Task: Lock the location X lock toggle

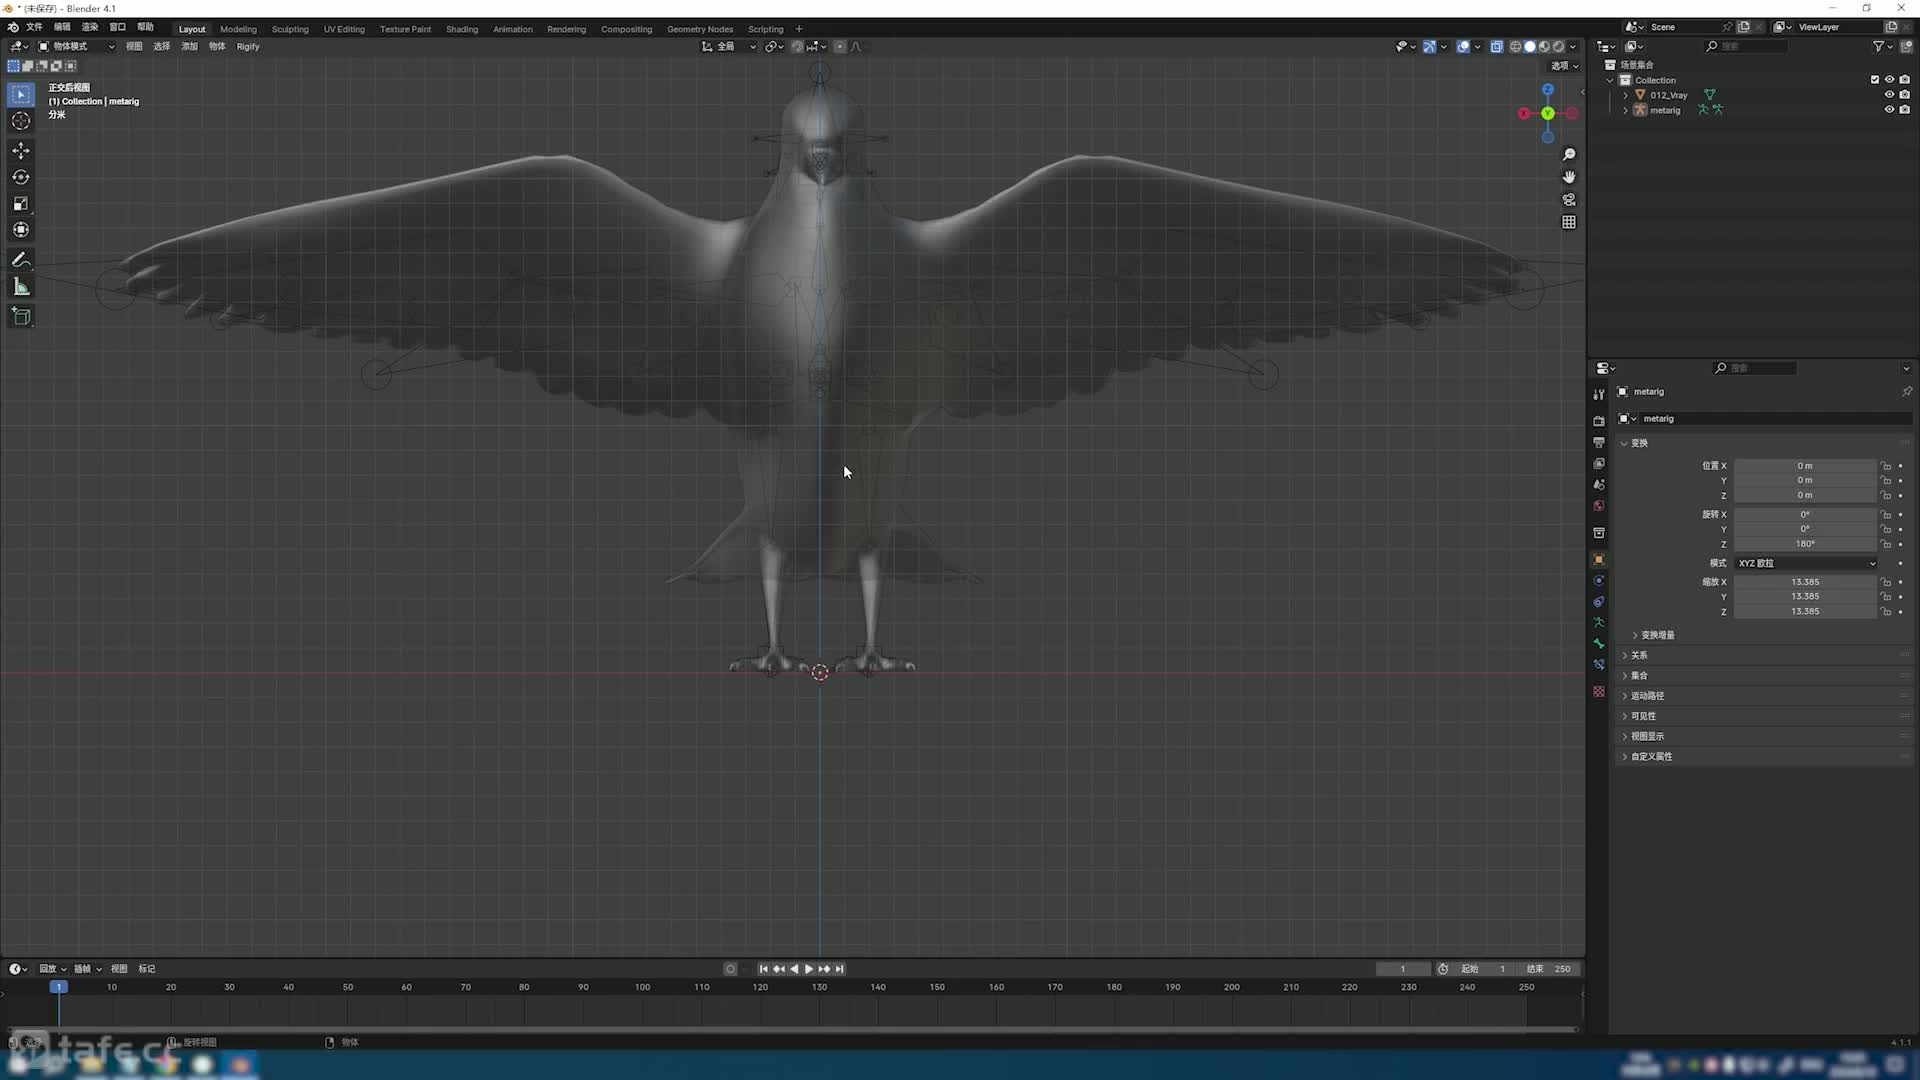Action: (x=1886, y=466)
